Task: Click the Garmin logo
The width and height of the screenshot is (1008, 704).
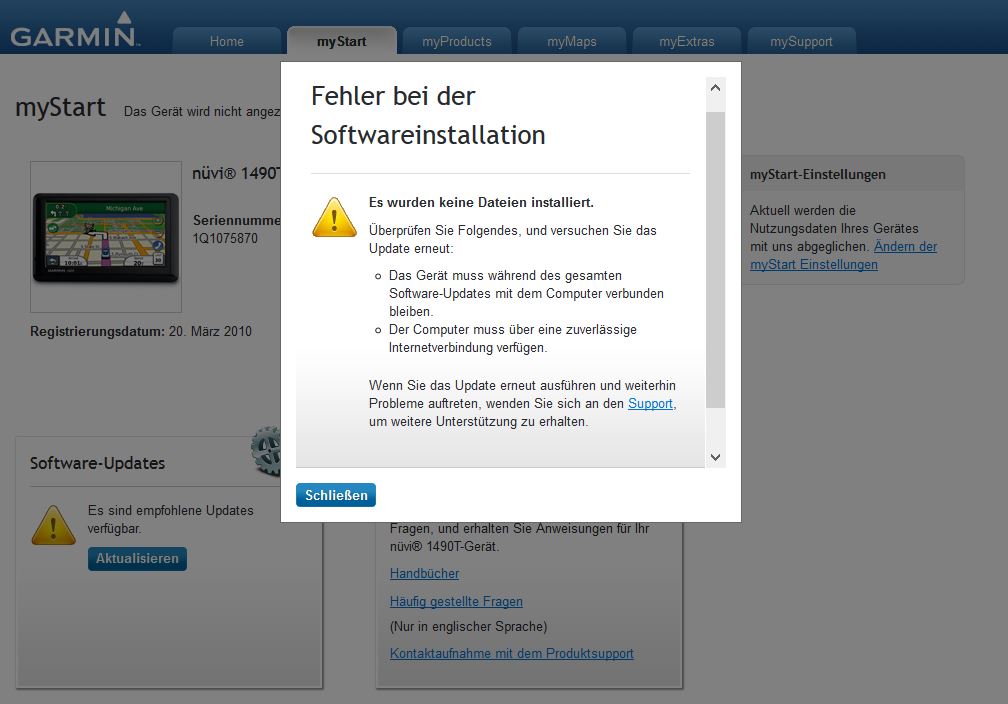Action: pos(75,32)
